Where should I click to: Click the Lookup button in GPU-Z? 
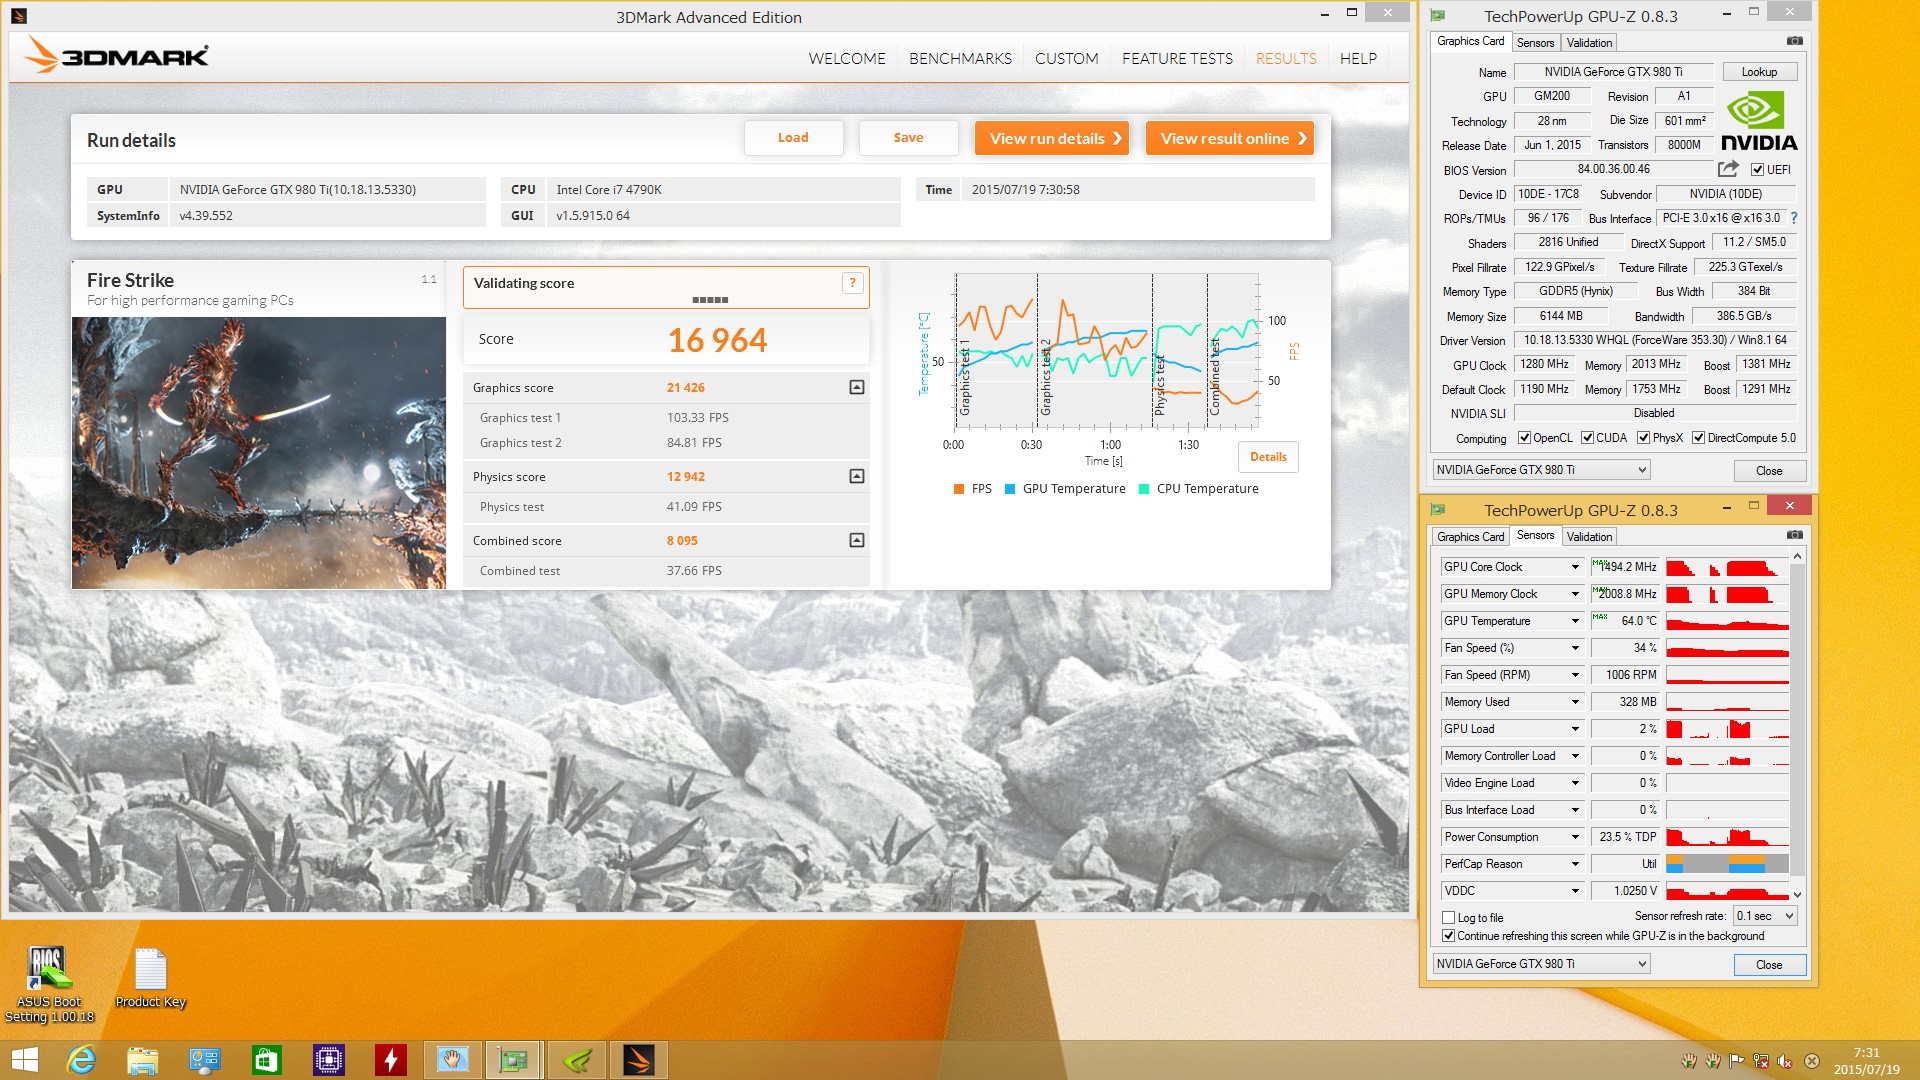[x=1759, y=72]
